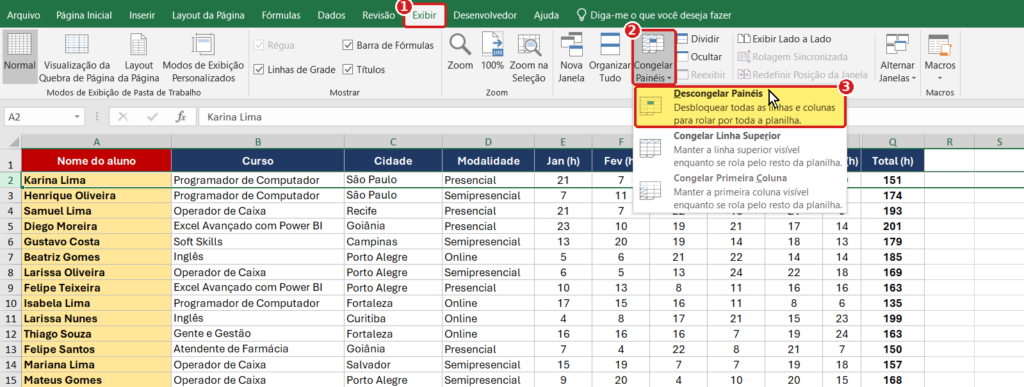Viewport: 1024px width, 387px height.
Task: Select column Q header
Action: (892, 142)
